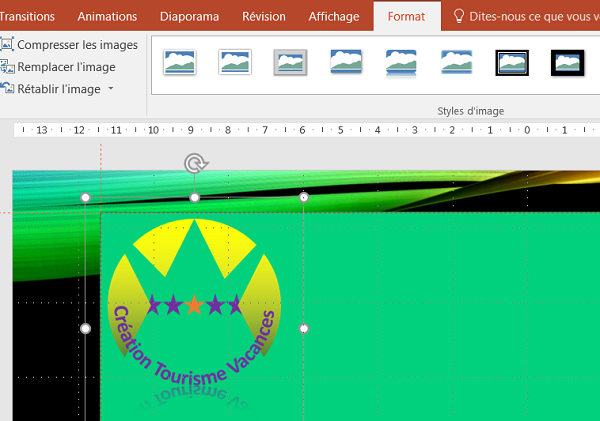Click the Compresser les images icon

[7, 44]
